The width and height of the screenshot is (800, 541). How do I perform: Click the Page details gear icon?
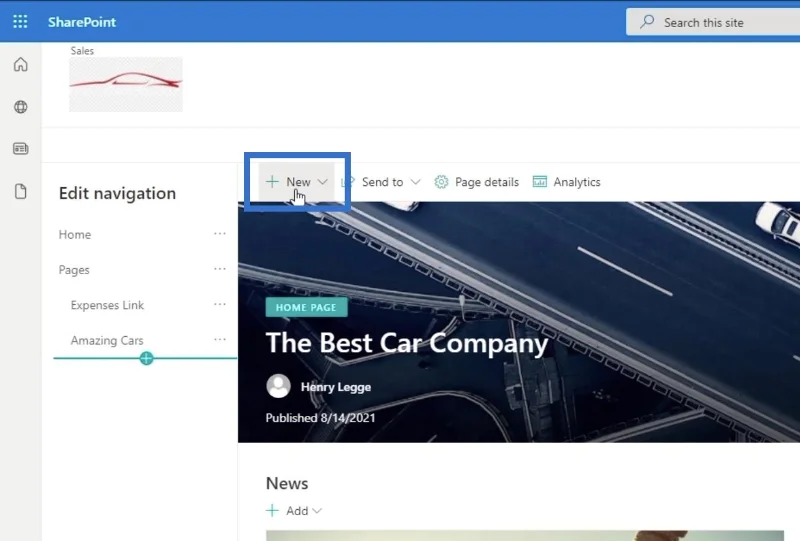441,182
